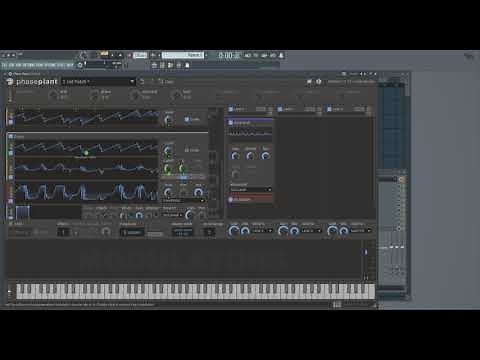Select the red effect module header in Lane 1
The width and height of the screenshot is (480, 360).
pos(250,199)
